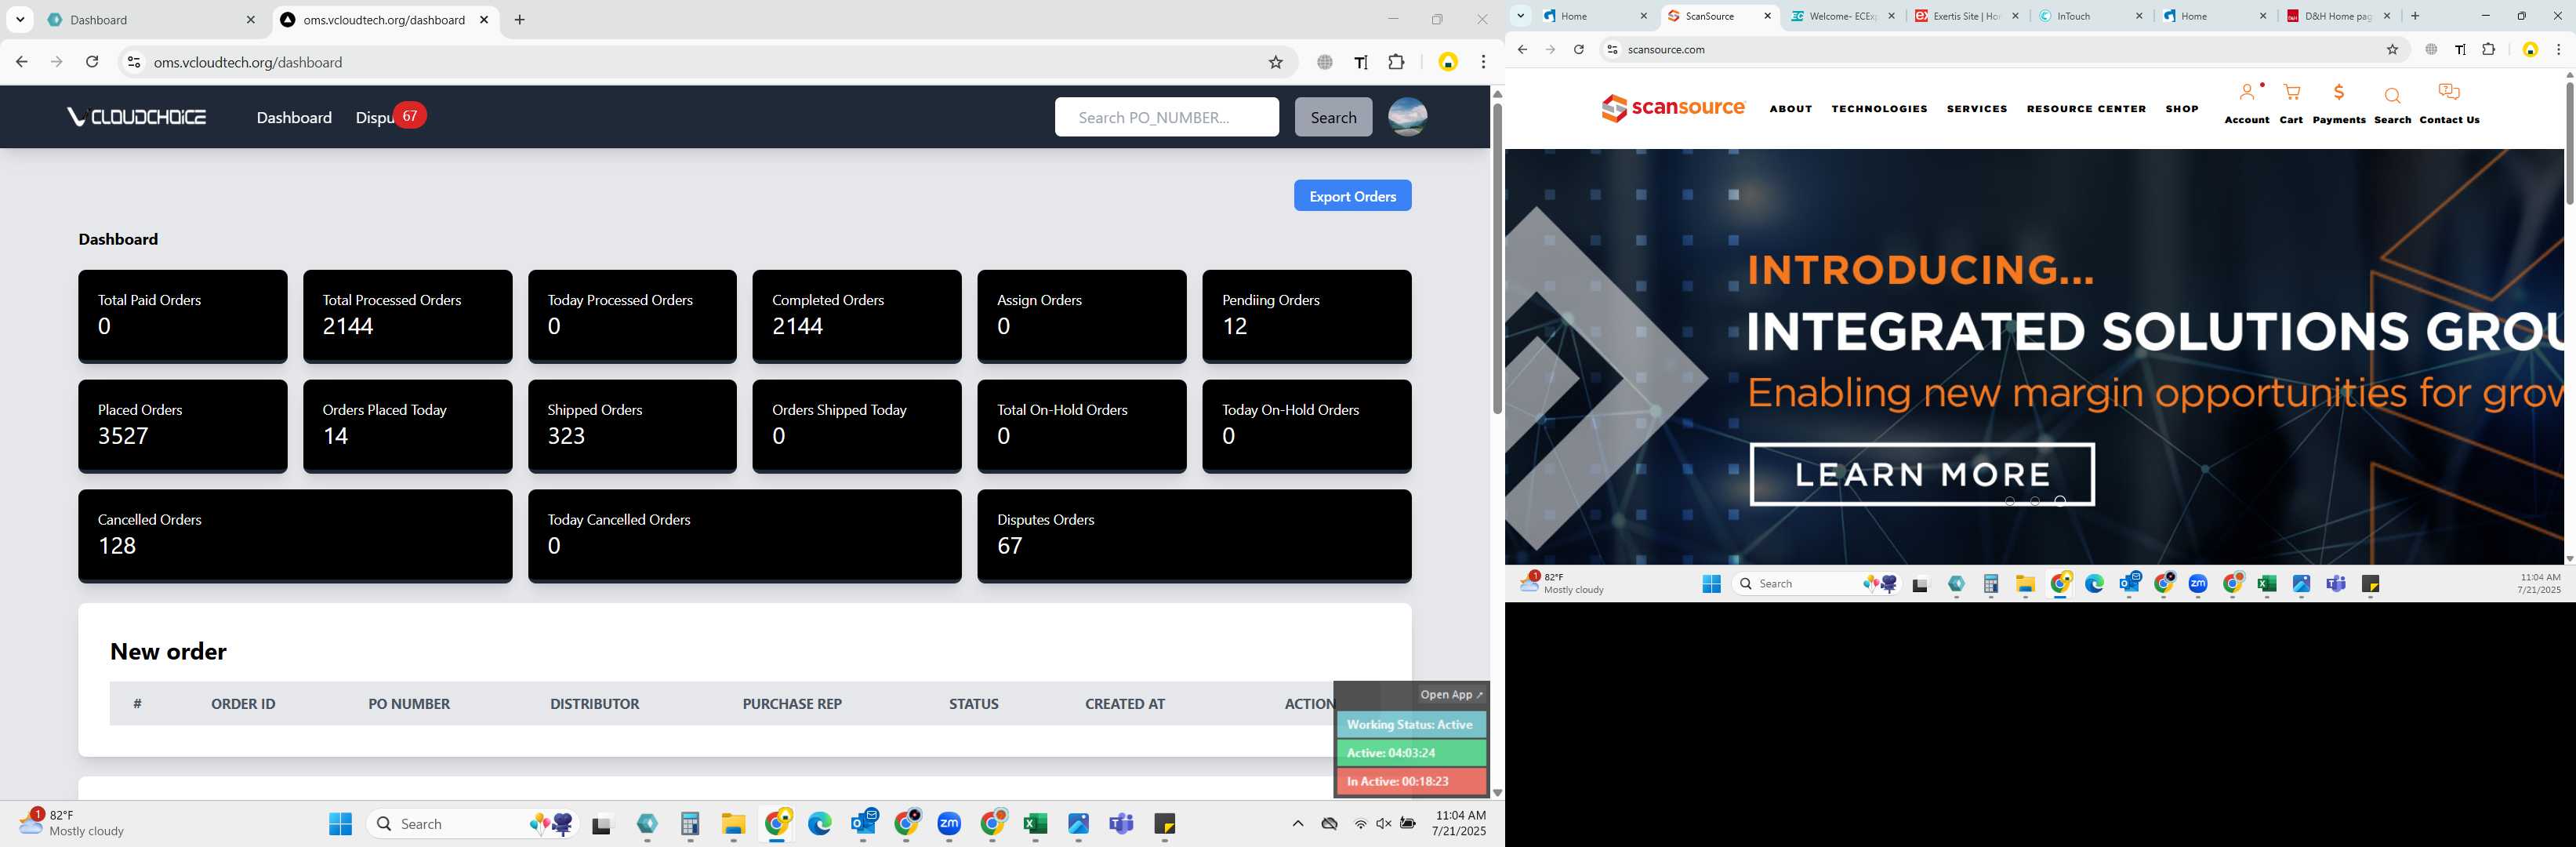2576x847 pixels.
Task: Switch to the Exertis Site browser tab
Action: click(x=1966, y=16)
